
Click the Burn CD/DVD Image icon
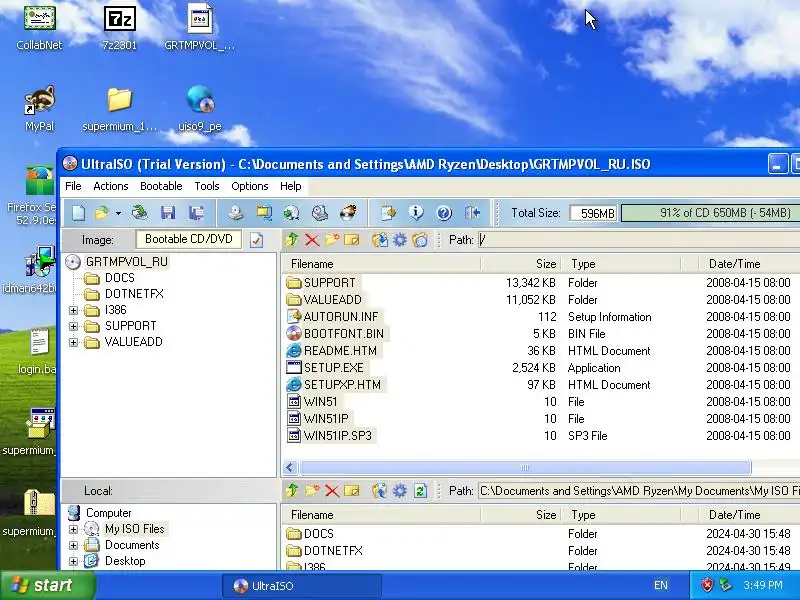pos(348,213)
